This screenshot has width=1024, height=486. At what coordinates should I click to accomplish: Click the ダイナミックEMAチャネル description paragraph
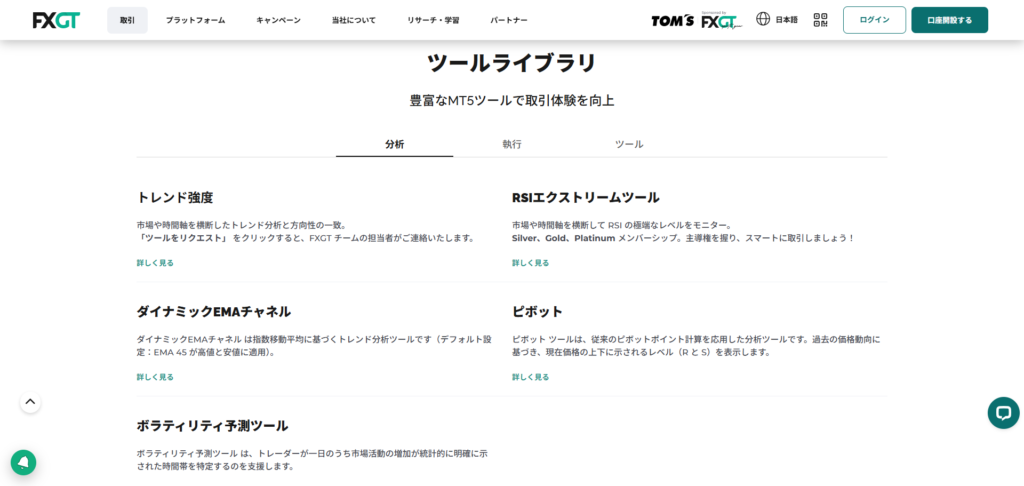pyautogui.click(x=313, y=346)
